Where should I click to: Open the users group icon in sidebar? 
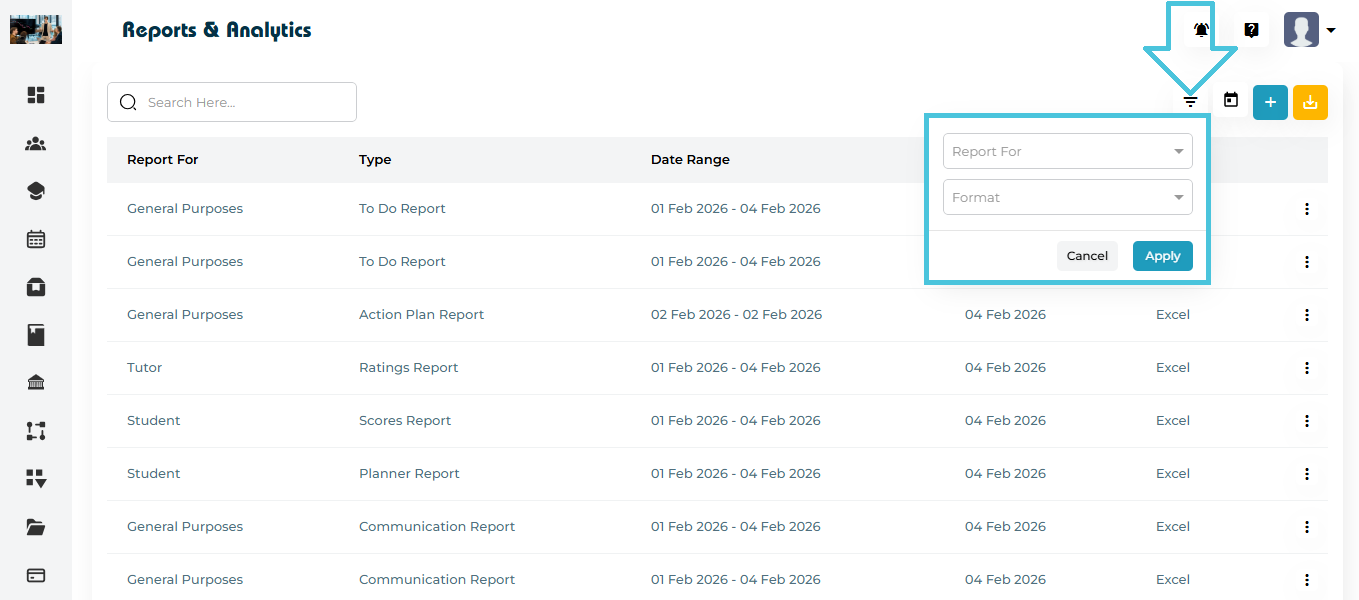tap(36, 143)
